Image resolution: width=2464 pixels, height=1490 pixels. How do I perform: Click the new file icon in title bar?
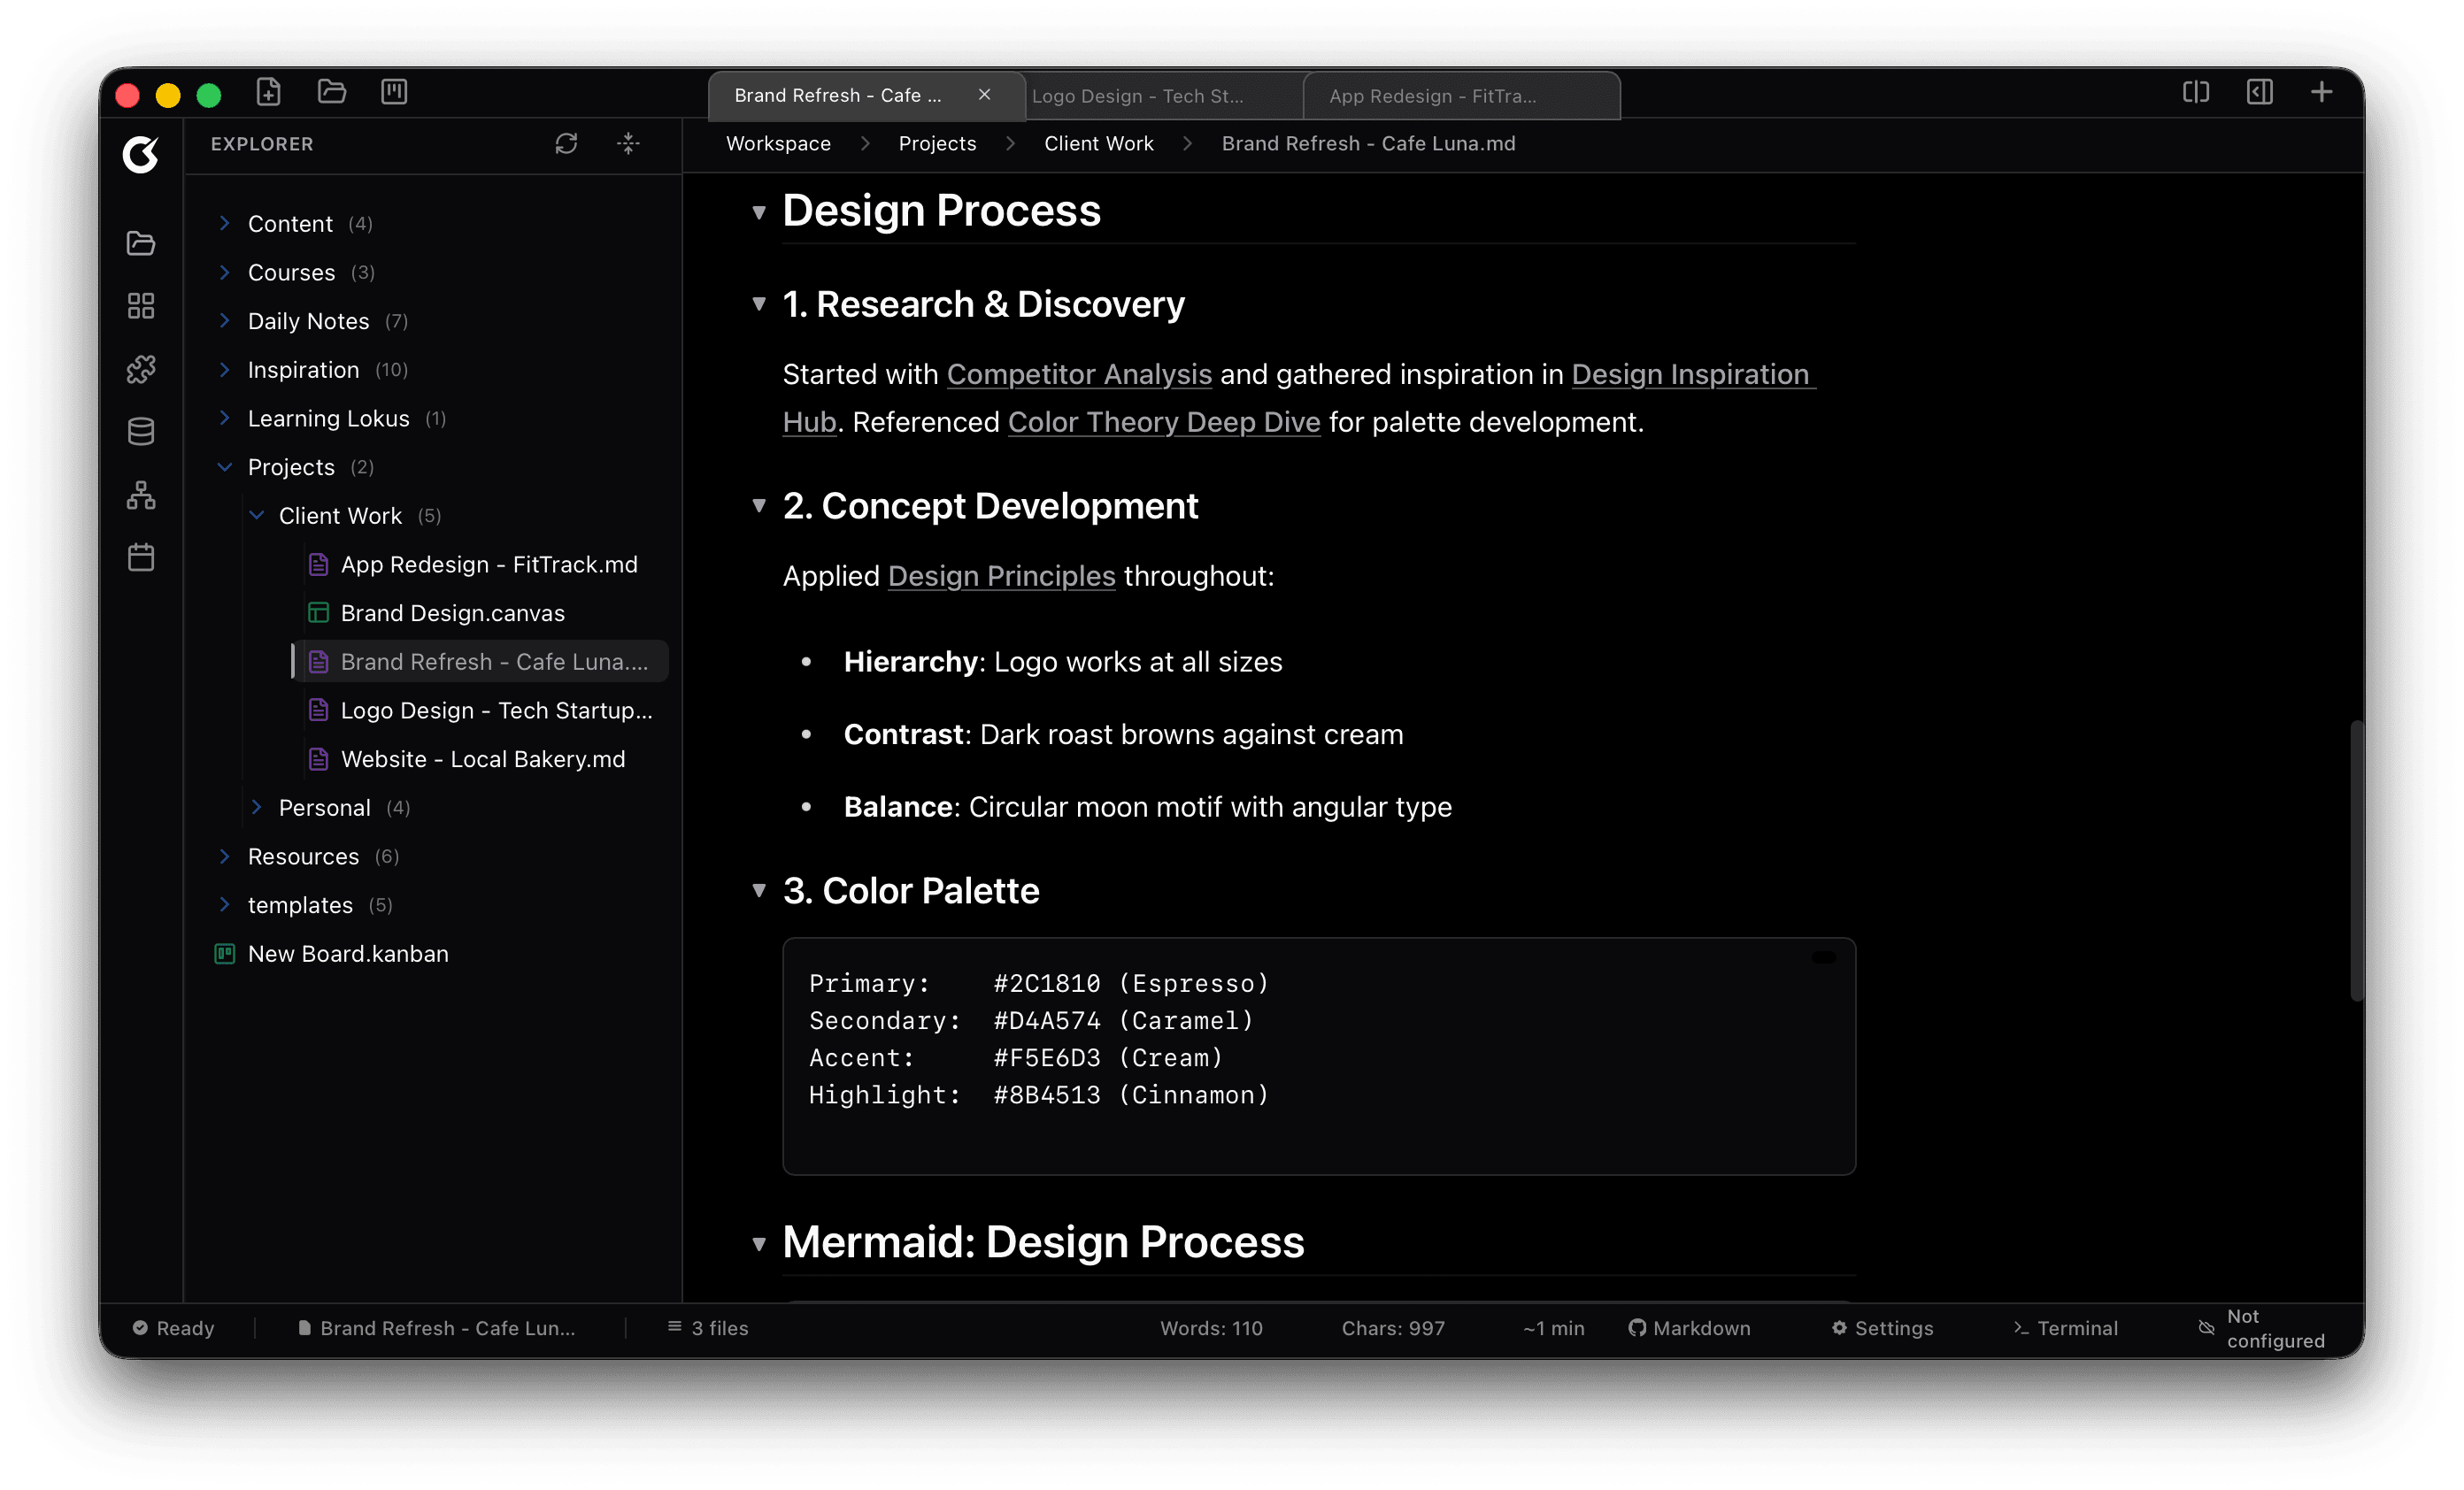(268, 92)
